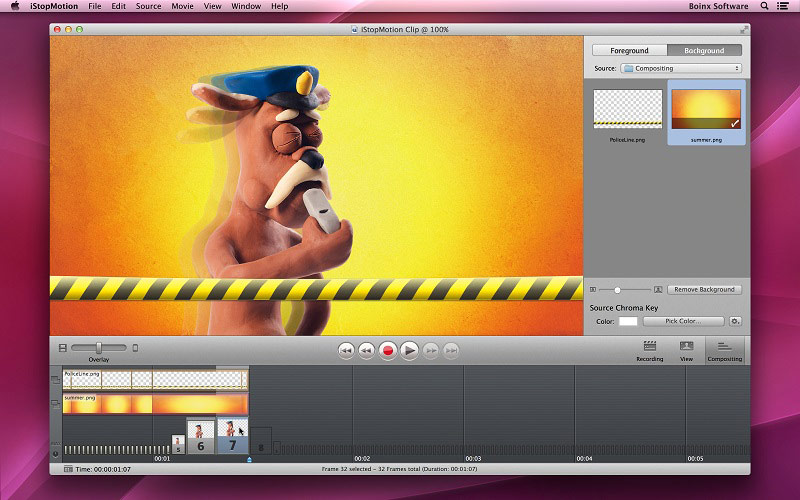
Task: Open Spotlight search in the menu bar
Action: coord(764,6)
